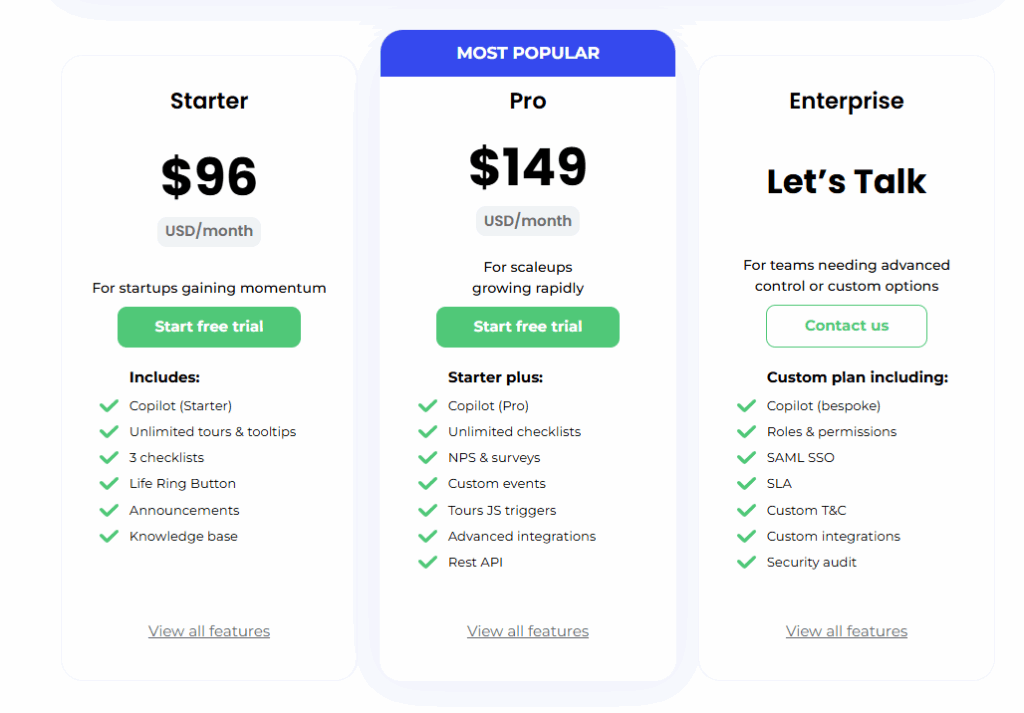
Task: Select the checkmark beside Life Ring Button
Action: pos(109,484)
